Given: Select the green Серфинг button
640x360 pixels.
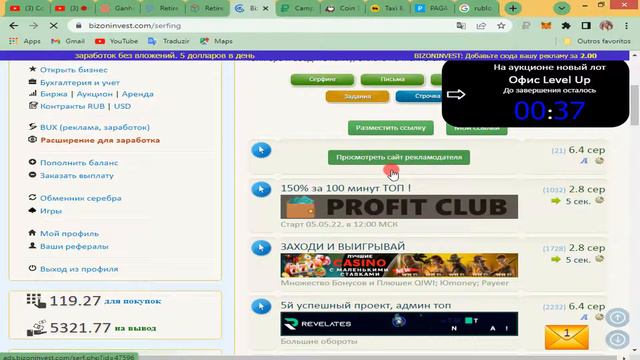Looking at the screenshot, I should (322, 79).
